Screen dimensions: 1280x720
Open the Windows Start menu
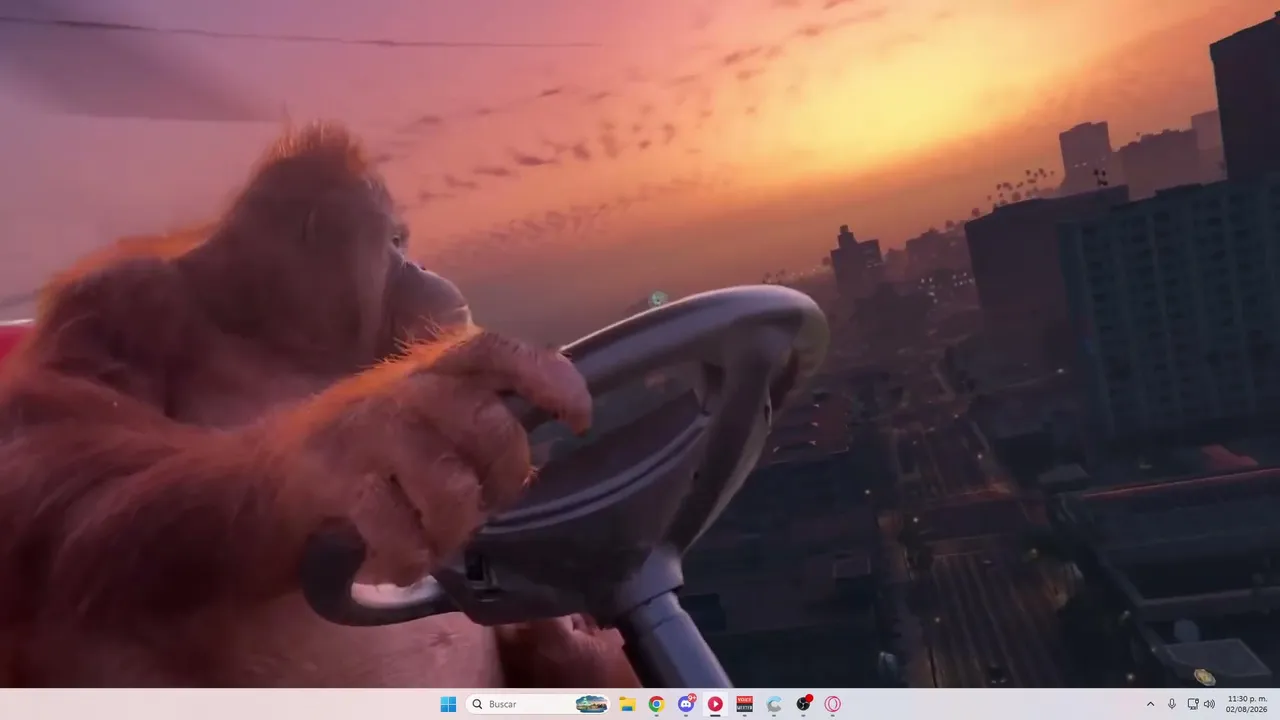click(448, 704)
